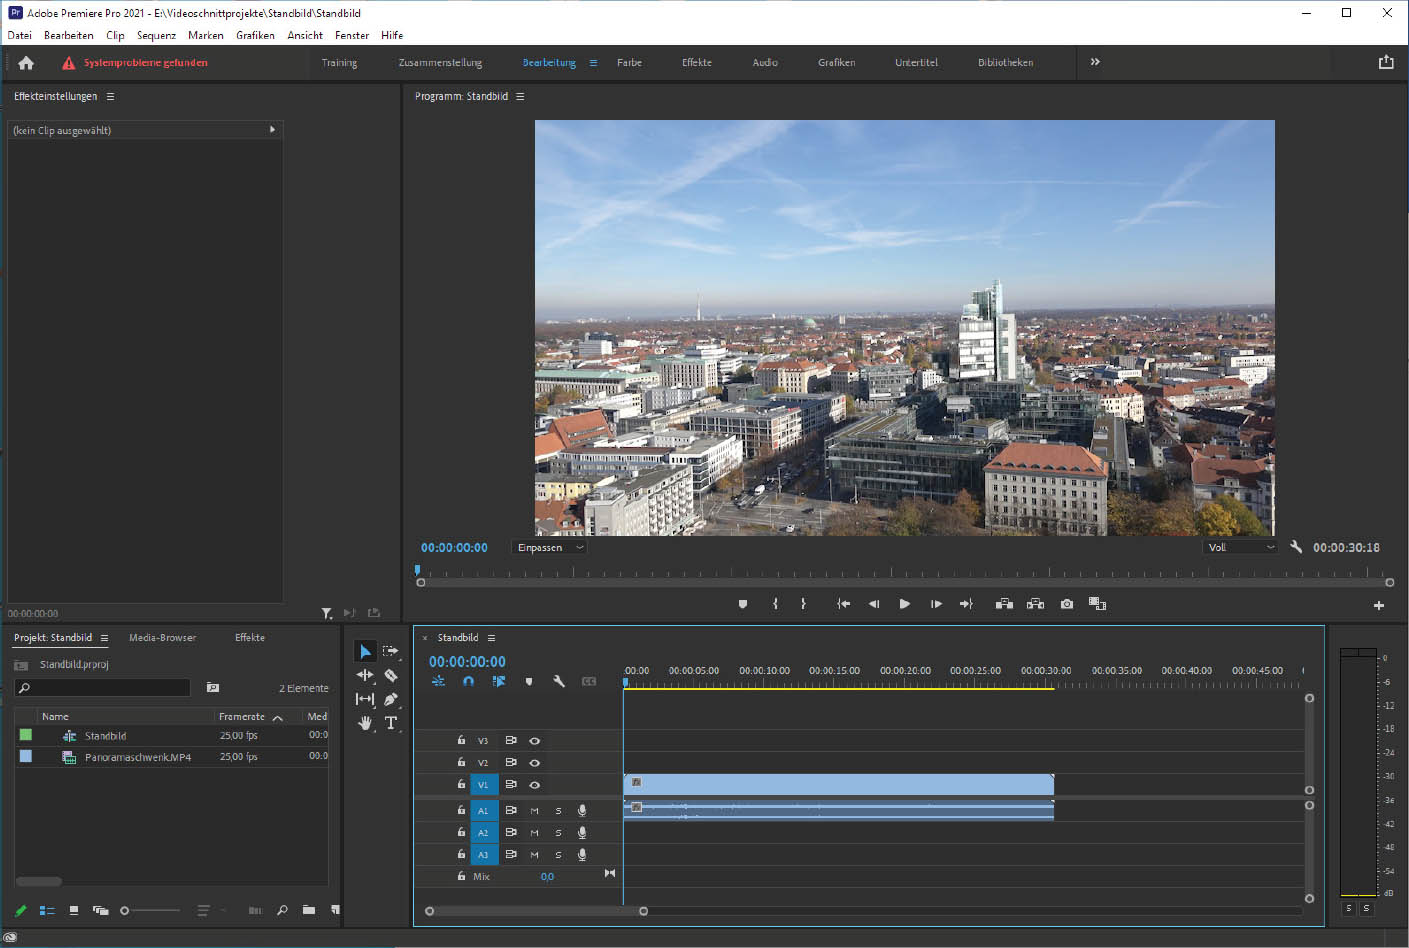Image resolution: width=1409 pixels, height=948 pixels.
Task: Go to In point in Program monitor
Action: (843, 604)
